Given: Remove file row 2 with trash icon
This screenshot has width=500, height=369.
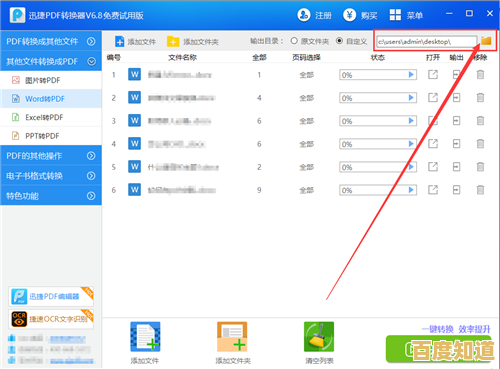Looking at the screenshot, I should tap(480, 97).
